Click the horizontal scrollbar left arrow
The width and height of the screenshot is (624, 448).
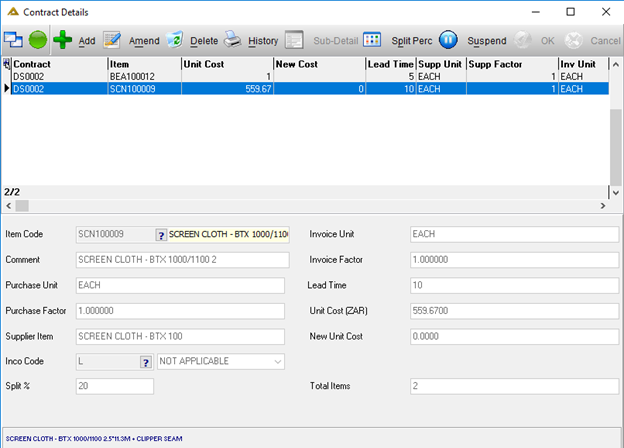coord(9,206)
